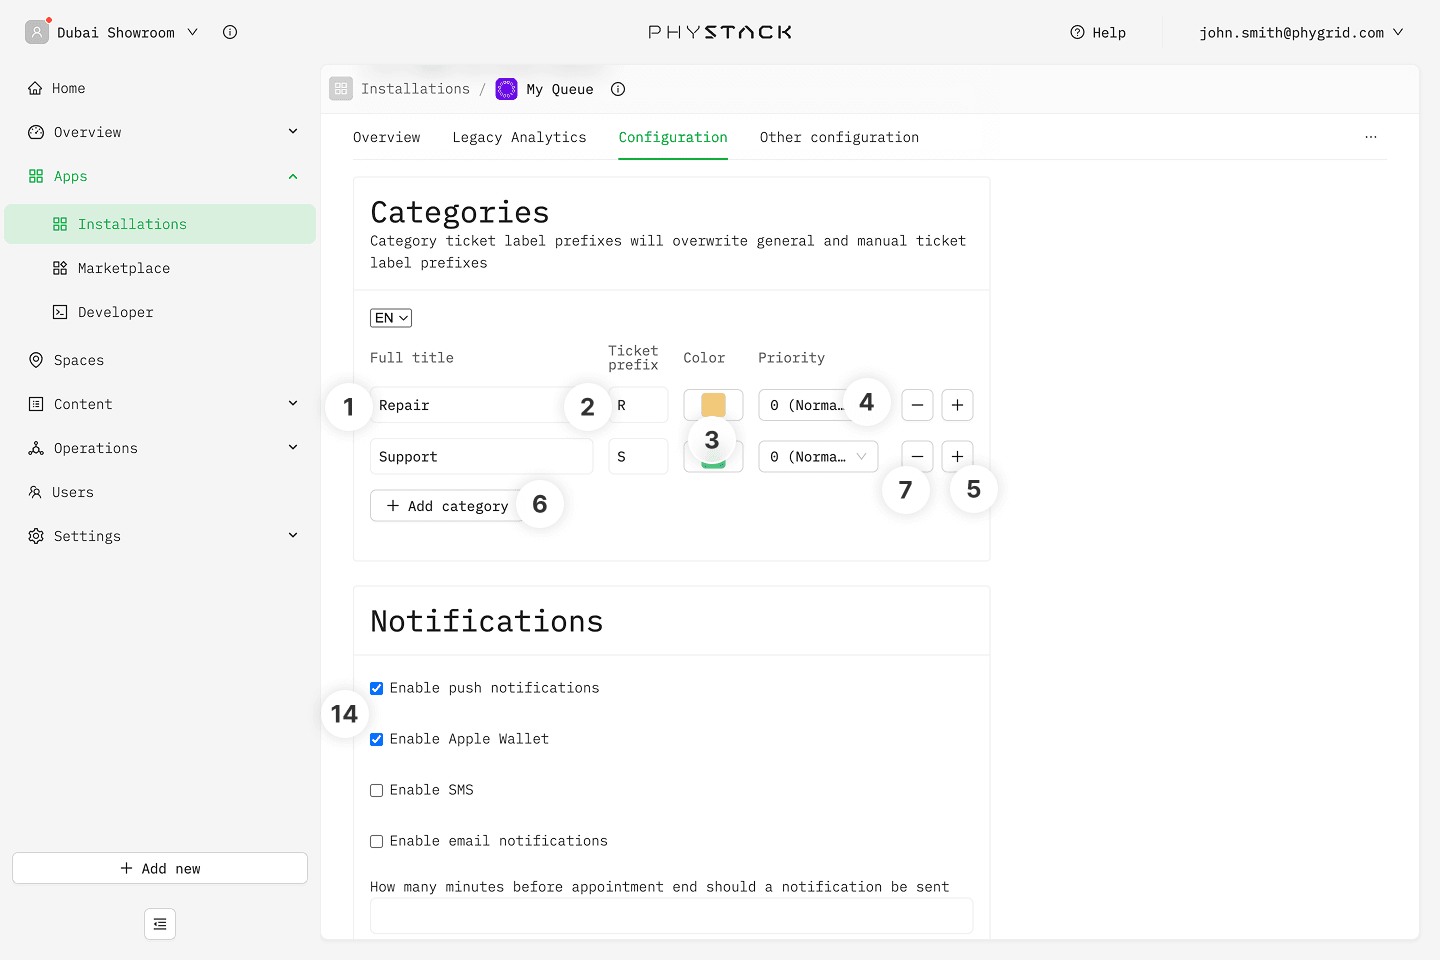Open the Other configuration tab

(x=838, y=137)
